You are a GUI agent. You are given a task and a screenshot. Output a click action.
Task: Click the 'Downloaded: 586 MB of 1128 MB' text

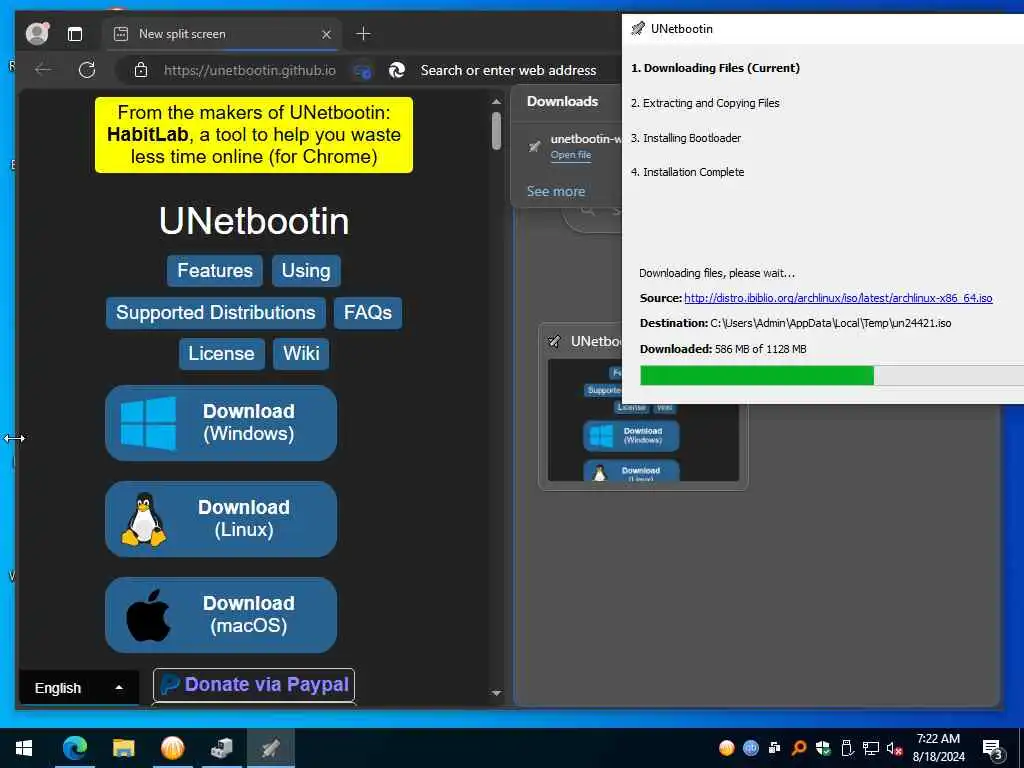[723, 349]
